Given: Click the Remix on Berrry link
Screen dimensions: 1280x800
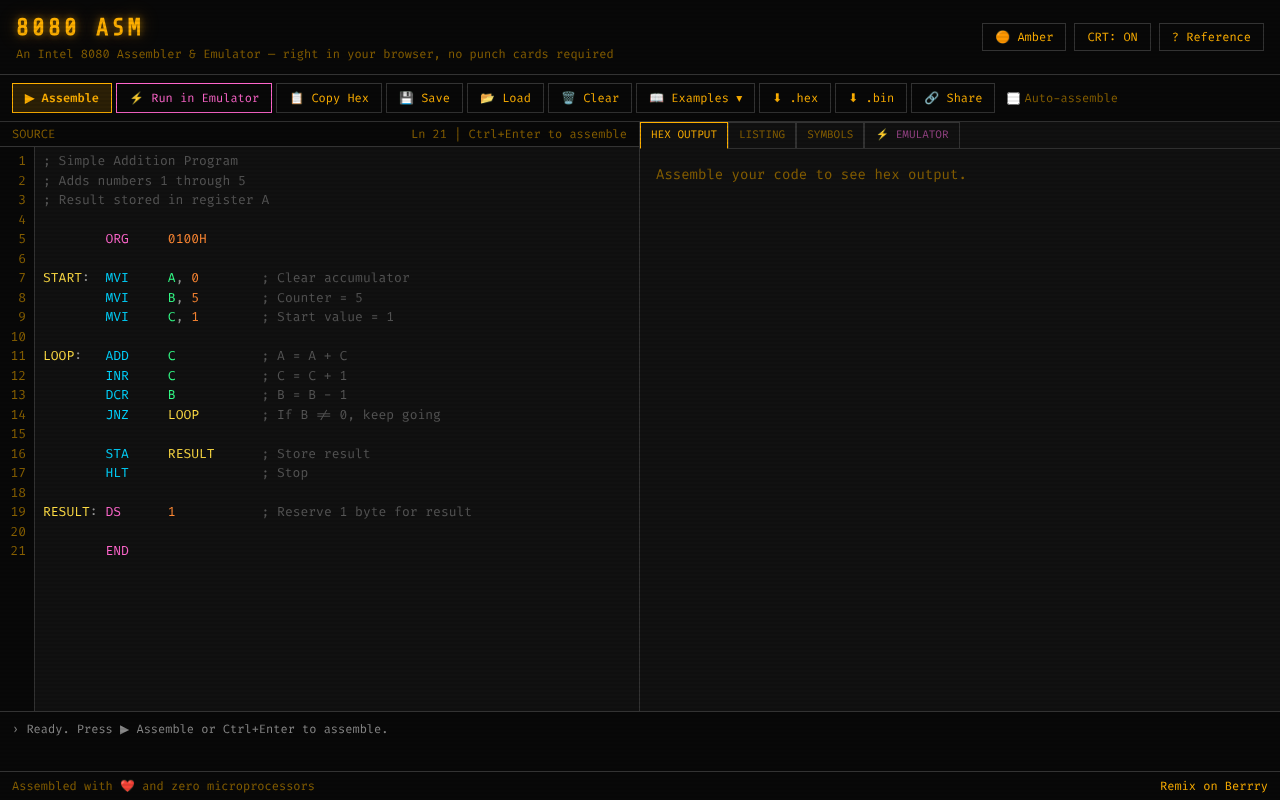Looking at the screenshot, I should click(x=1213, y=786).
